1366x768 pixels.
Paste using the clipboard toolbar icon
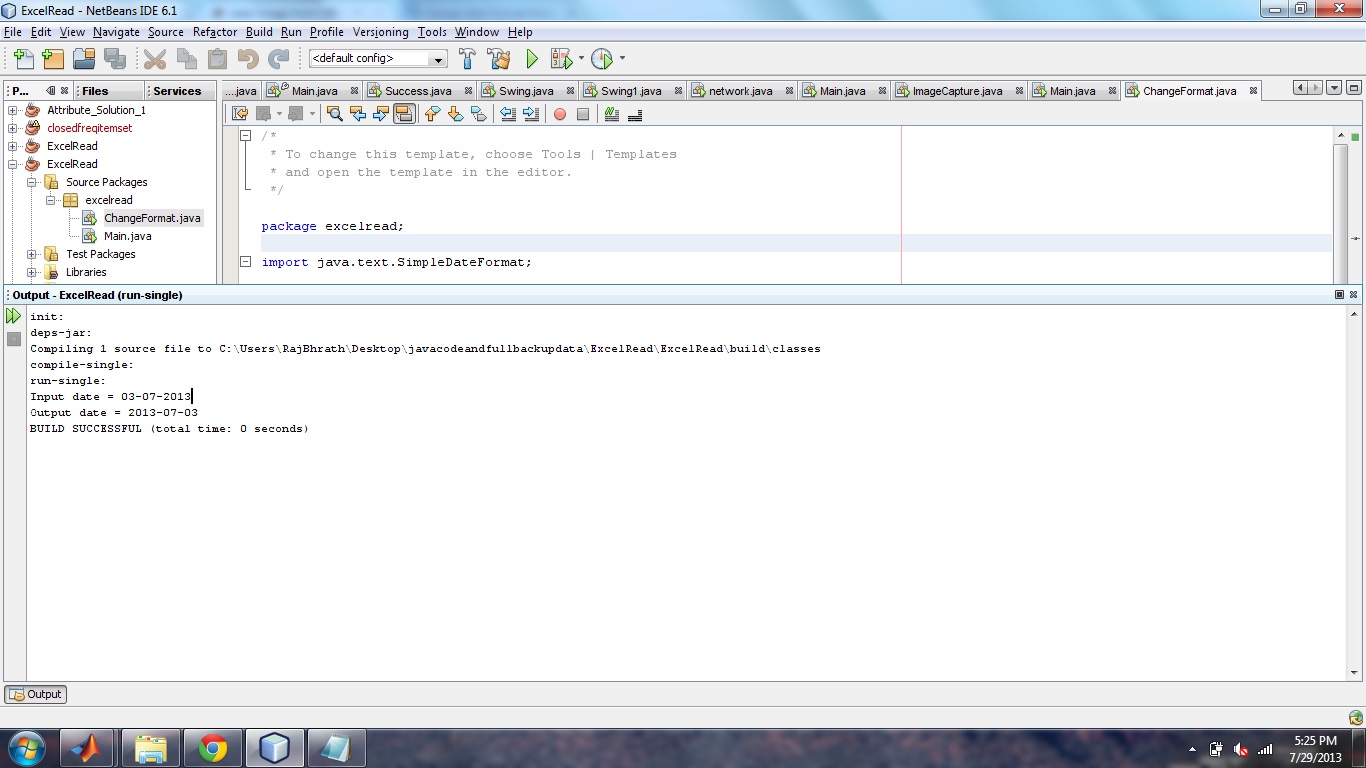[x=217, y=59]
